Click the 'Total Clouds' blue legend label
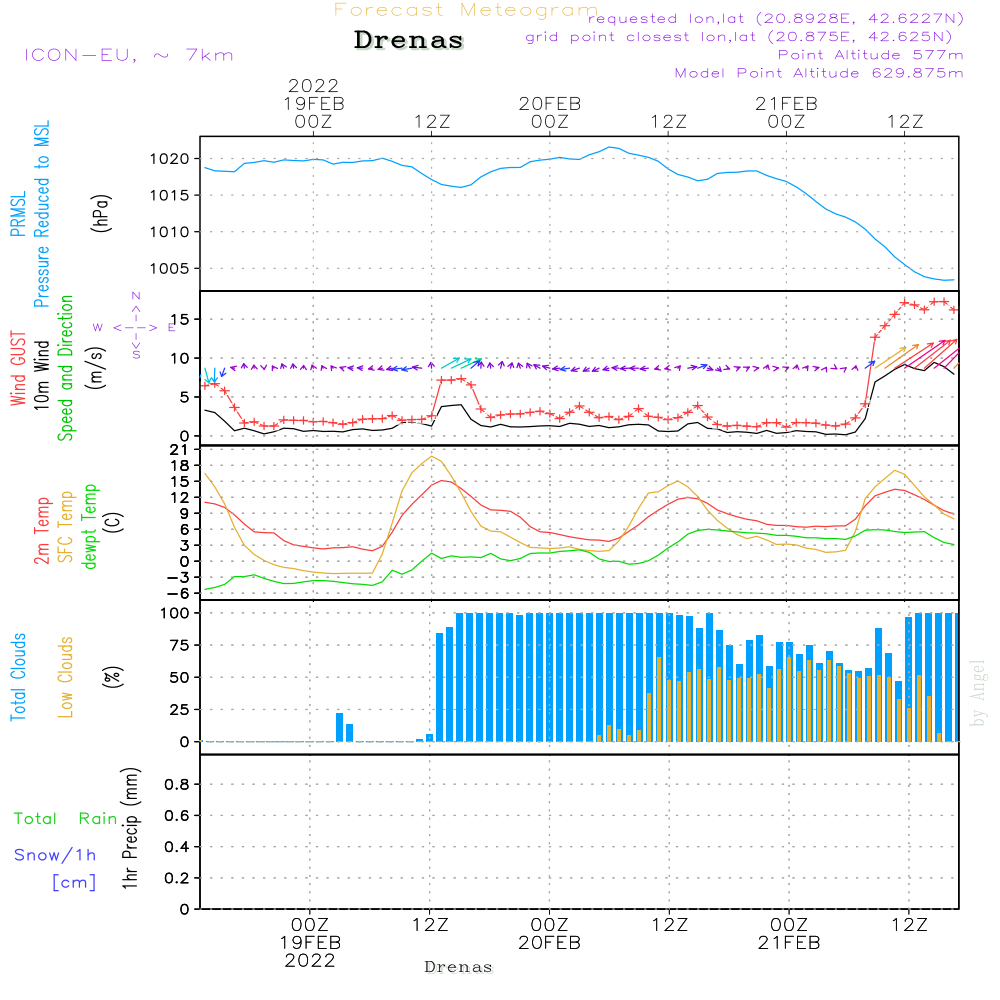Screen dimensions: 1000x1000 [18, 677]
